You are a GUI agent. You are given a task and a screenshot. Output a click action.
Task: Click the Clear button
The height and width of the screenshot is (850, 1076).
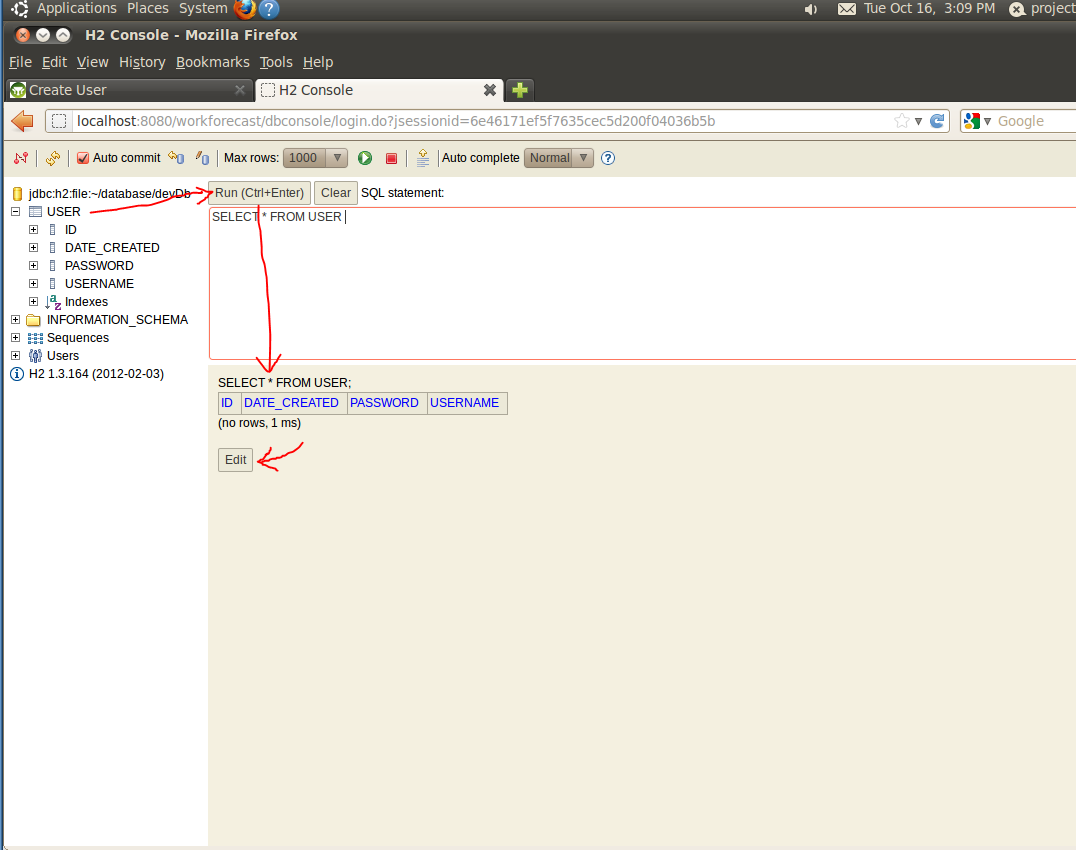tap(336, 193)
